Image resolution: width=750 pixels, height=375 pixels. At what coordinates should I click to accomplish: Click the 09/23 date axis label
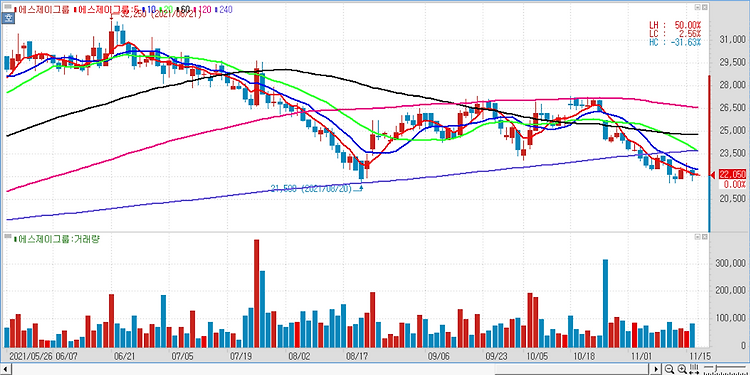(x=497, y=356)
